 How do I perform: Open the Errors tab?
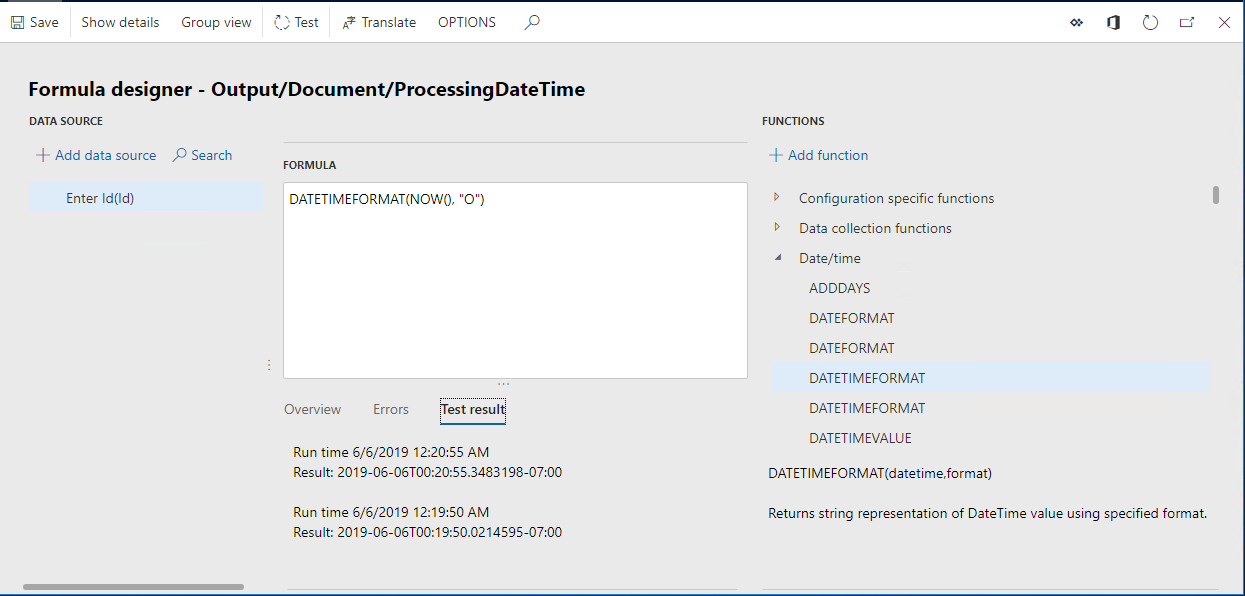pyautogui.click(x=391, y=409)
